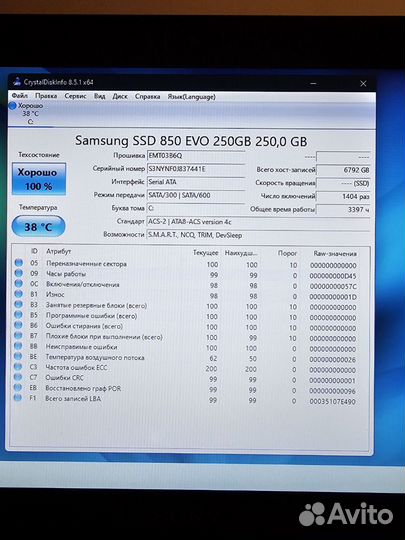Click the power on hours value 3397 ч

[x=343, y=209]
